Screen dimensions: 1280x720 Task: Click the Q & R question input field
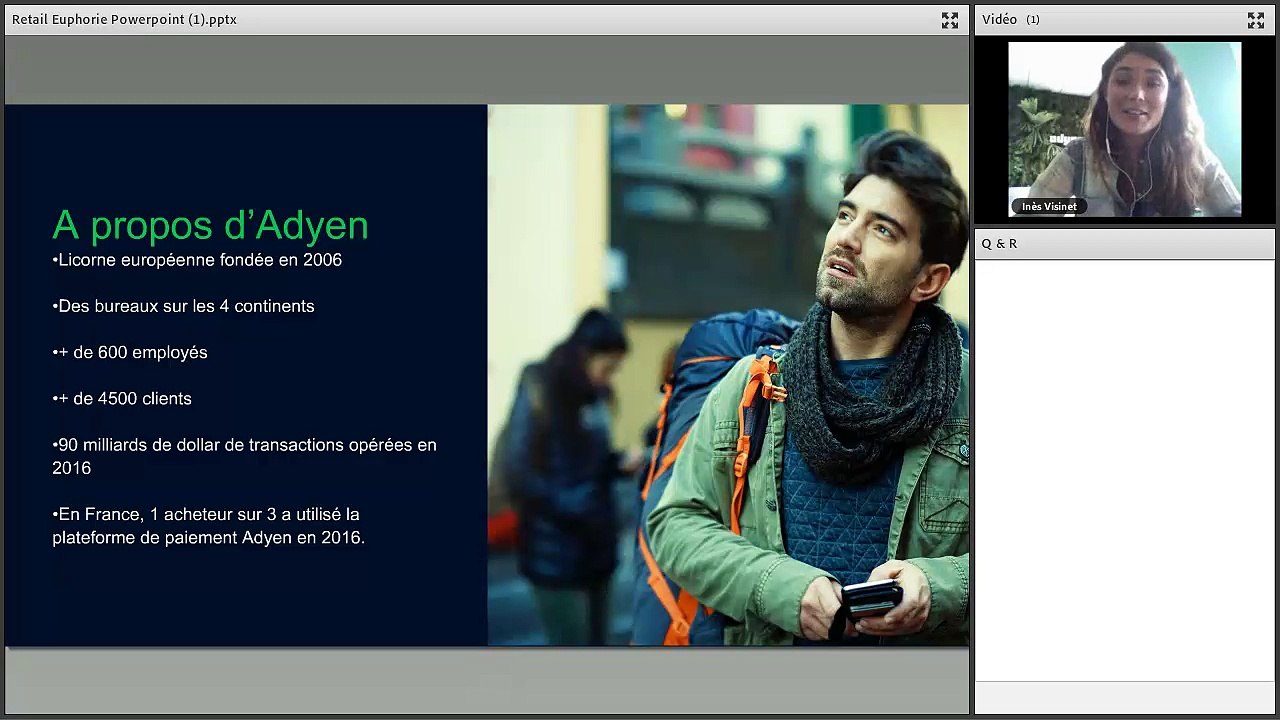[1125, 696]
